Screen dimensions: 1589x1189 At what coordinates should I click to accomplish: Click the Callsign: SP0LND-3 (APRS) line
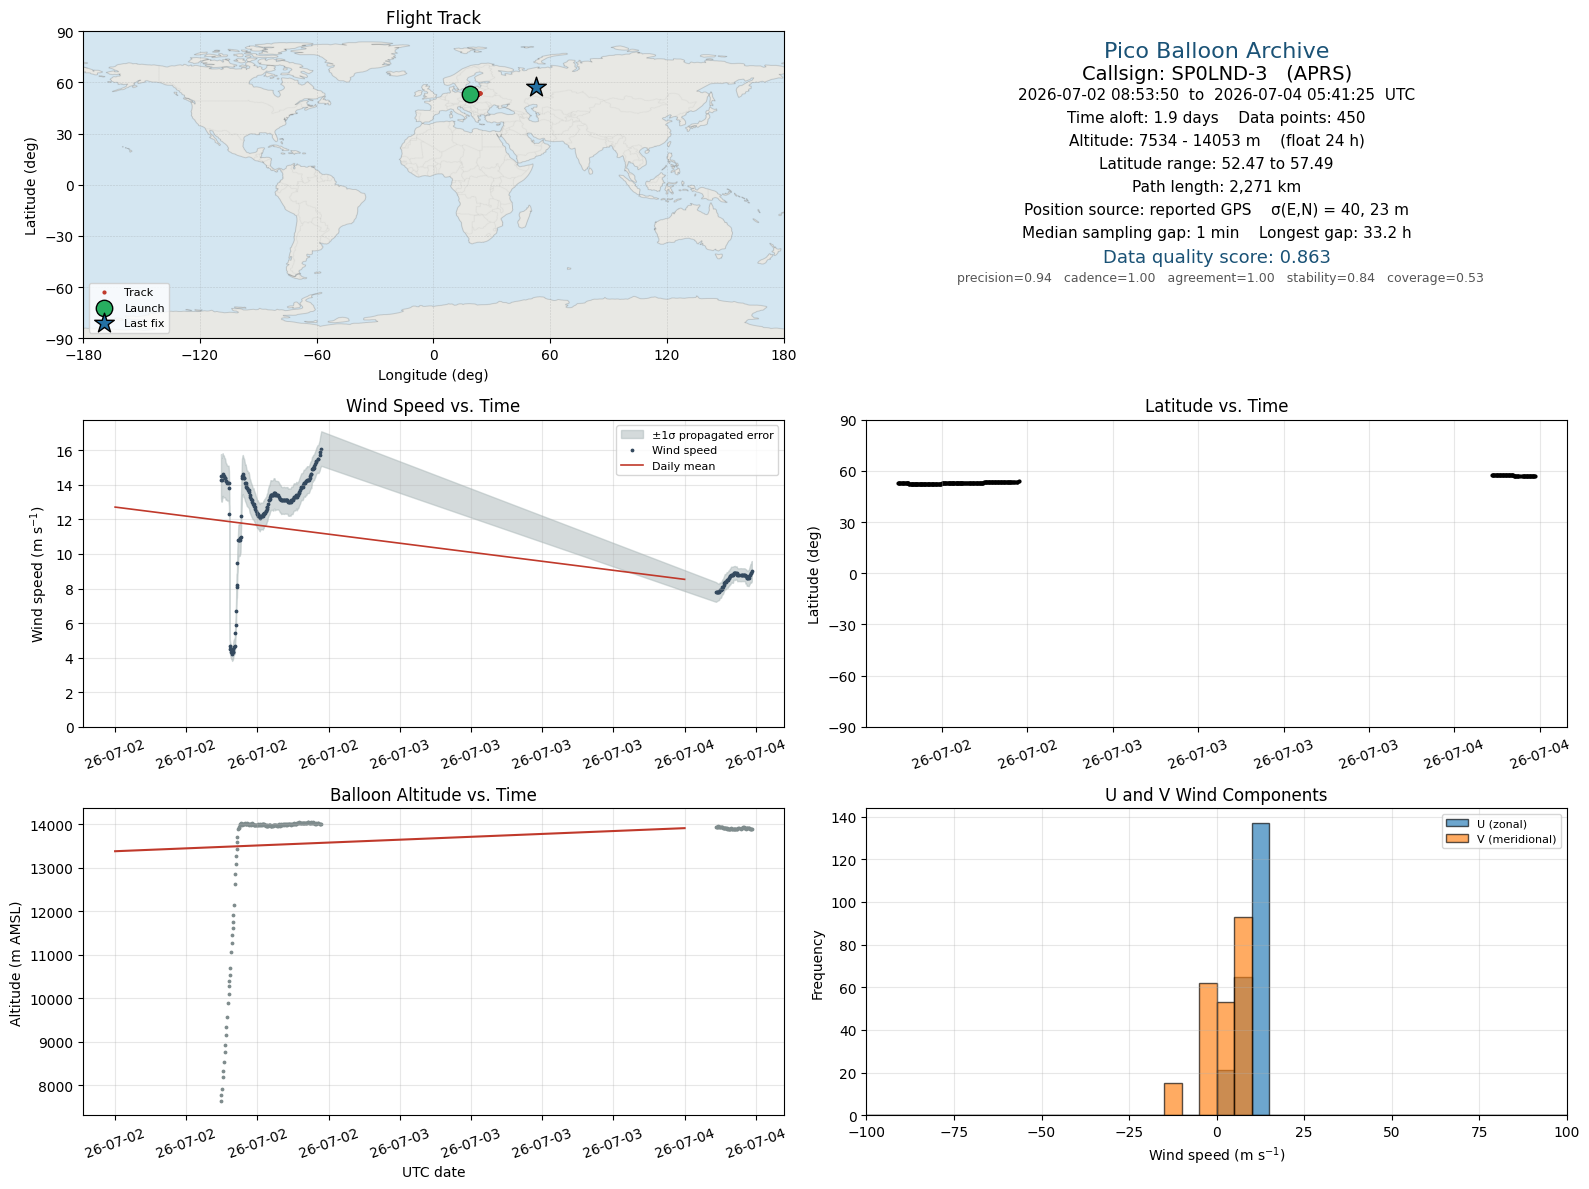click(x=1216, y=73)
